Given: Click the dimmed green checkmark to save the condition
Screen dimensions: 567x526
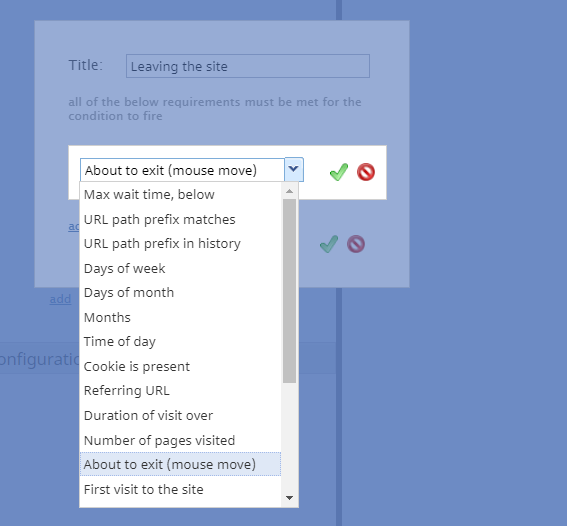Looking at the screenshot, I should [x=329, y=244].
